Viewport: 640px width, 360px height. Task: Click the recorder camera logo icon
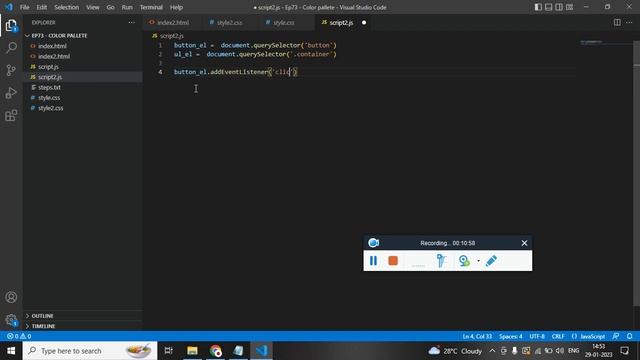click(x=373, y=243)
